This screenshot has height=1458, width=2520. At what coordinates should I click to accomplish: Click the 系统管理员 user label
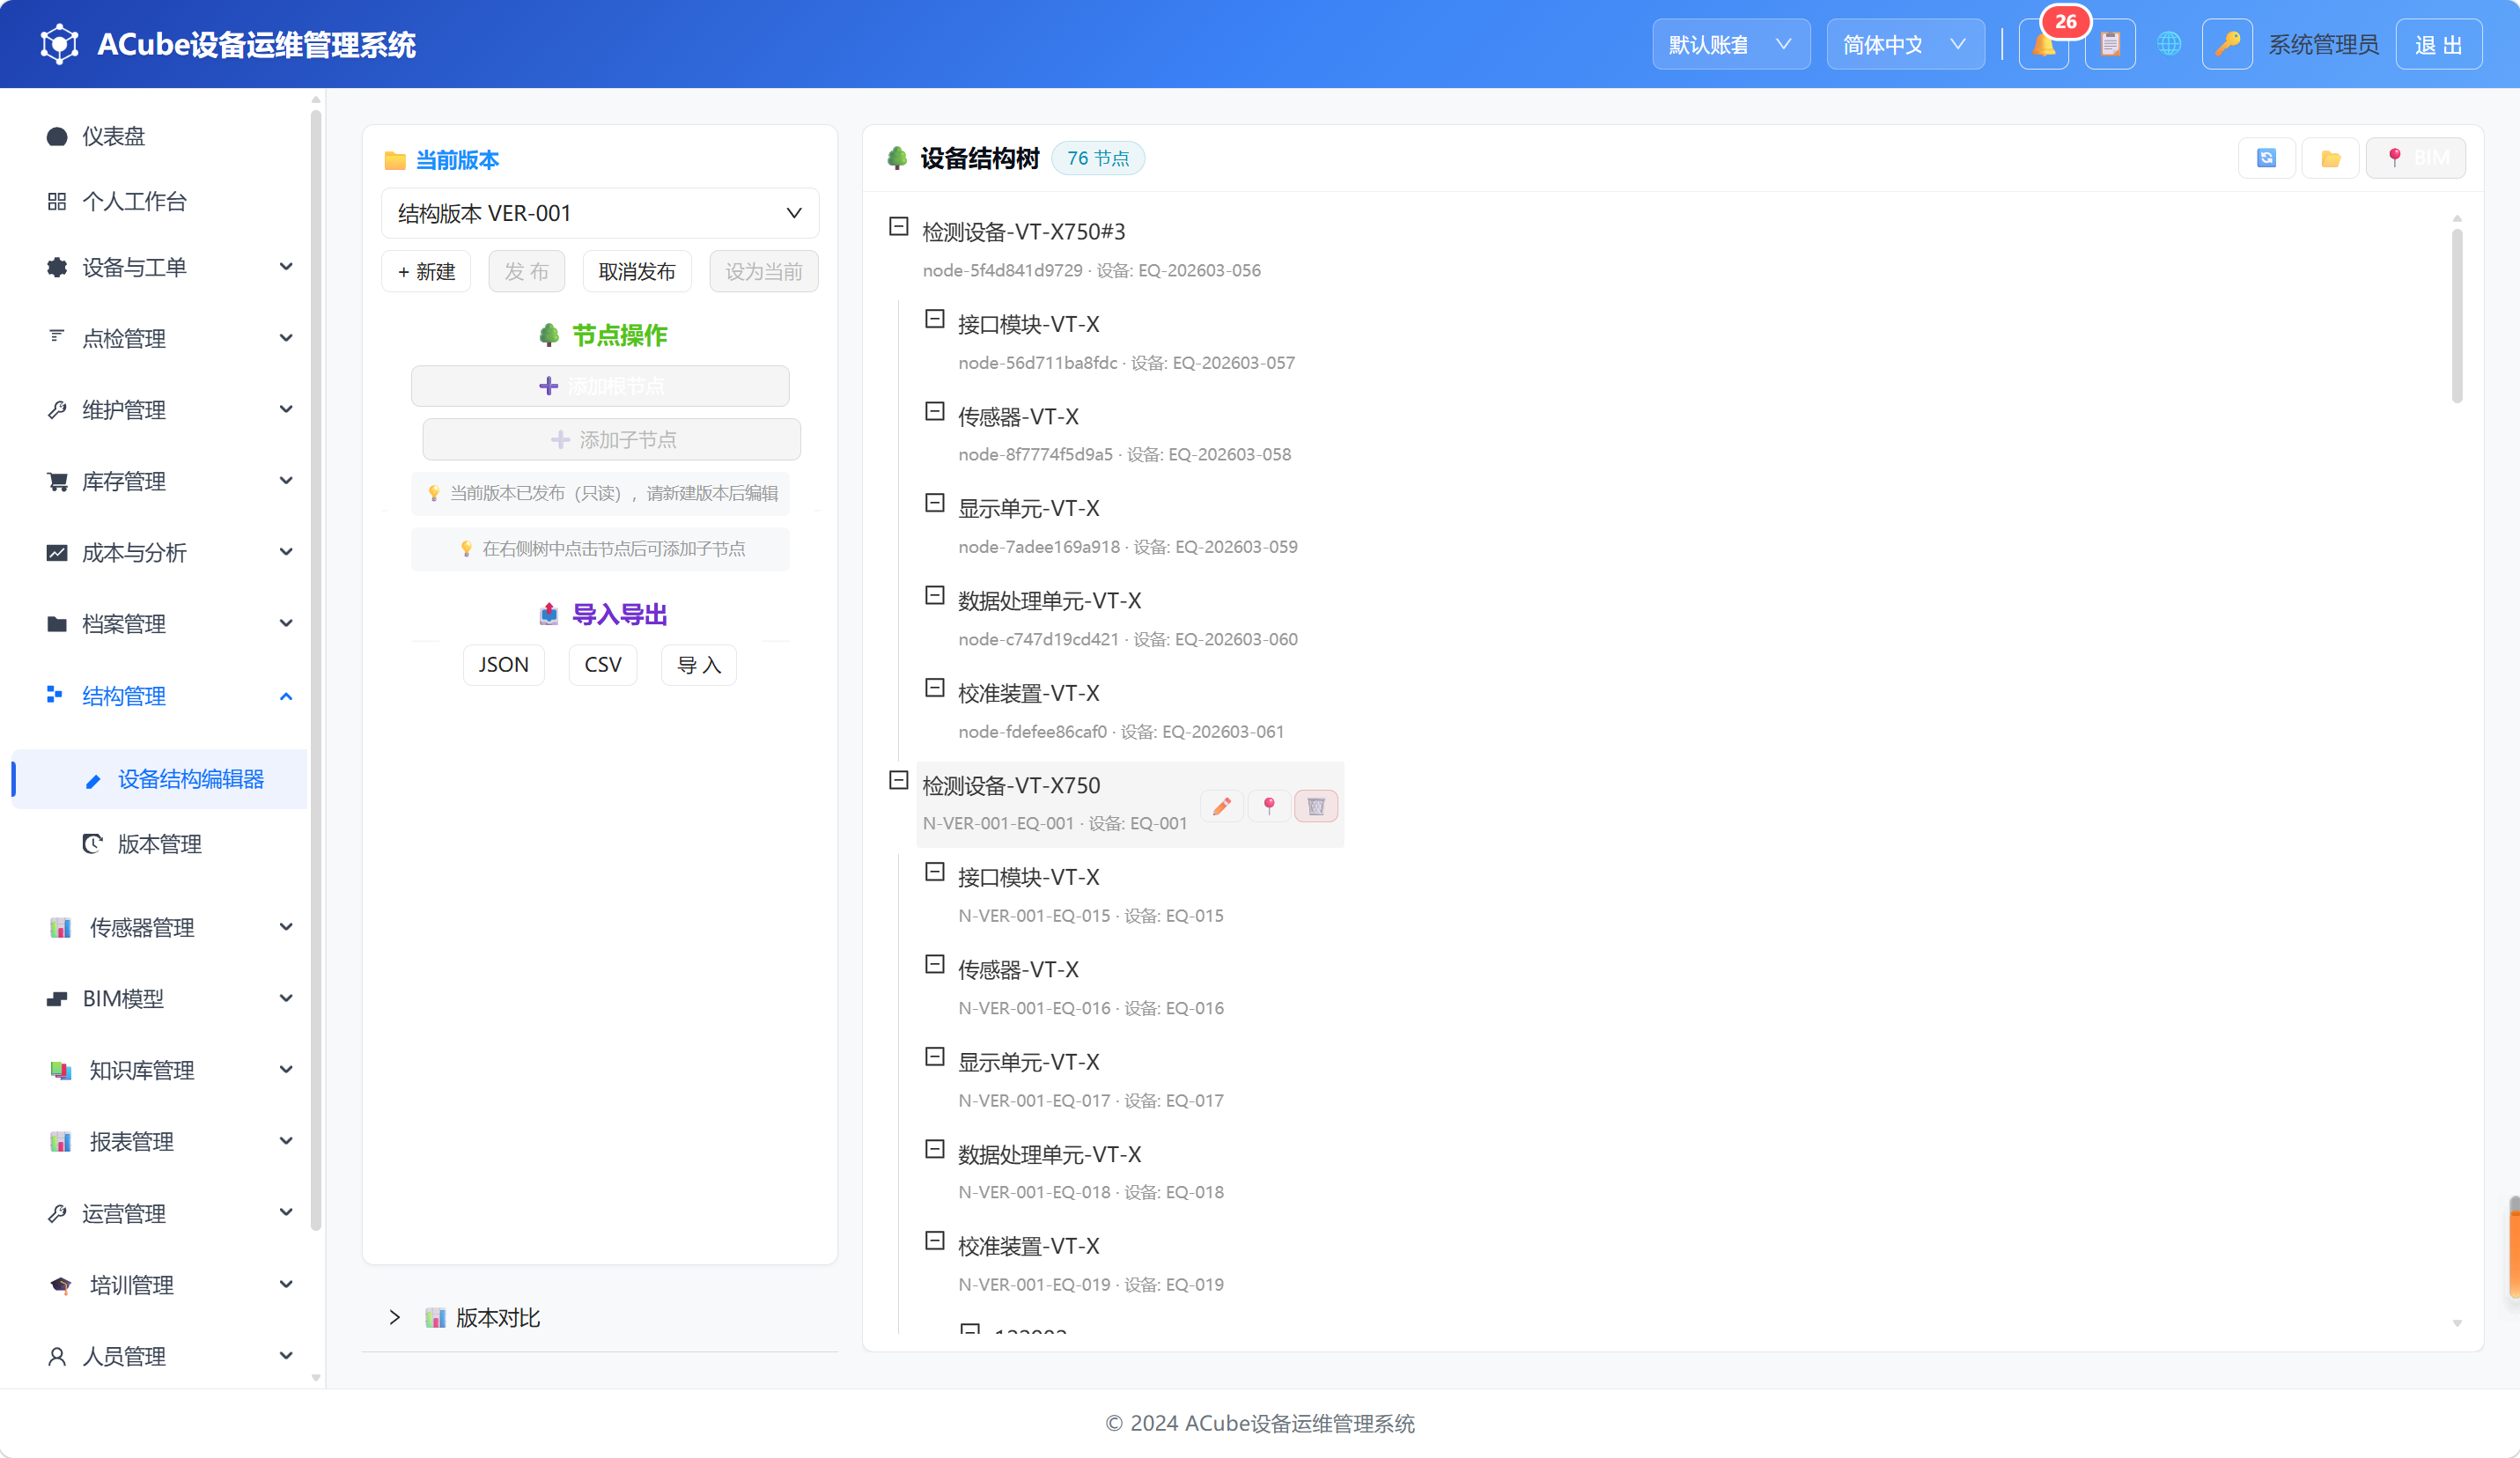[2323, 44]
